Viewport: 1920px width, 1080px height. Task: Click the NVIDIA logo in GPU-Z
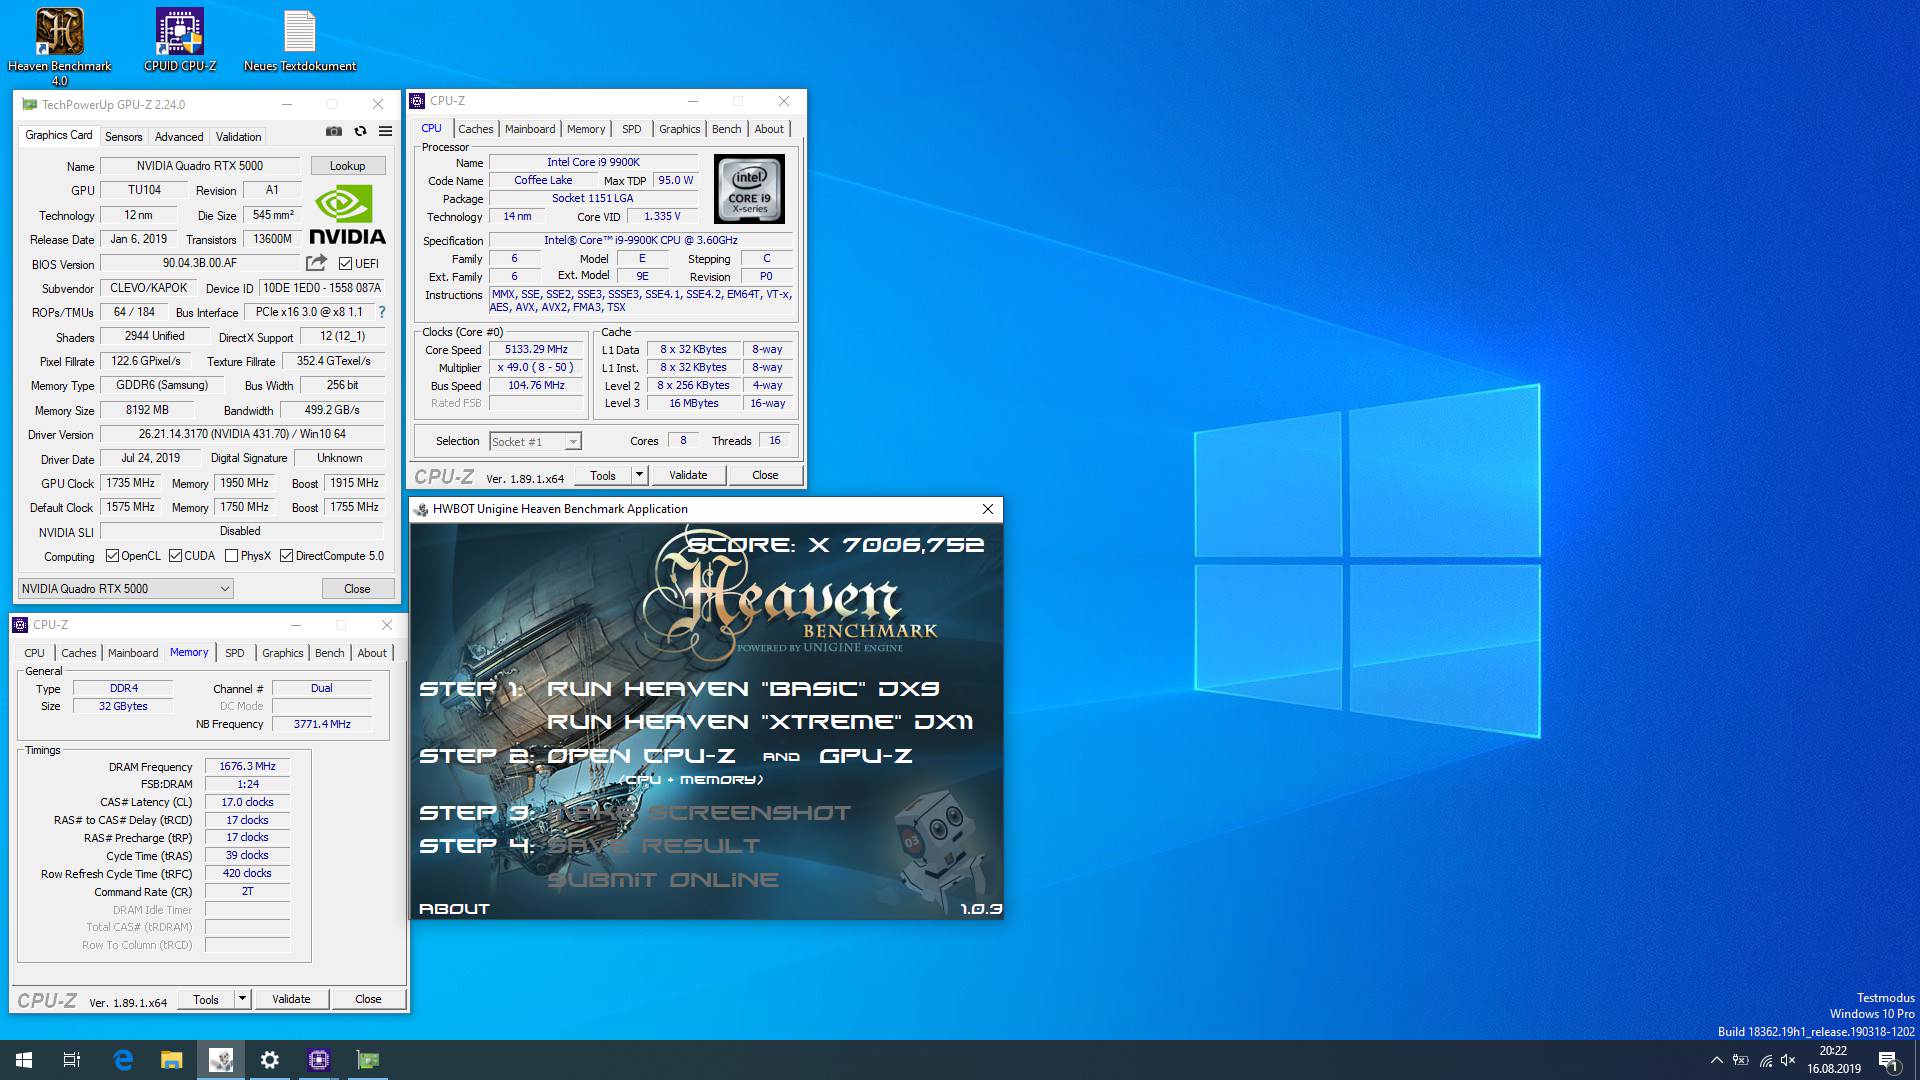coord(347,215)
